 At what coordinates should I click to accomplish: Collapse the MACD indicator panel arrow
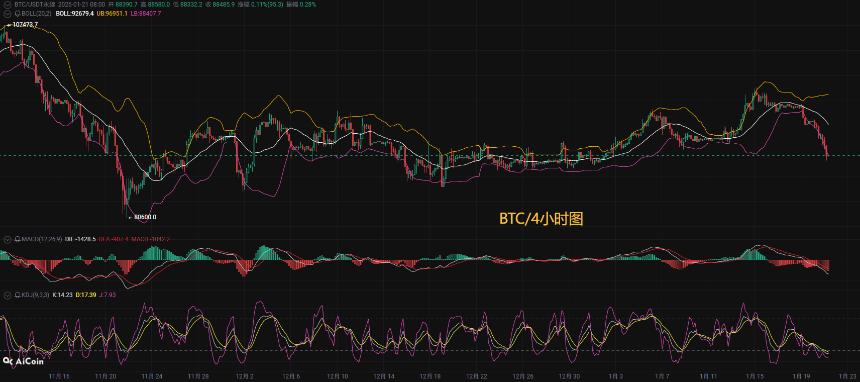(7, 240)
